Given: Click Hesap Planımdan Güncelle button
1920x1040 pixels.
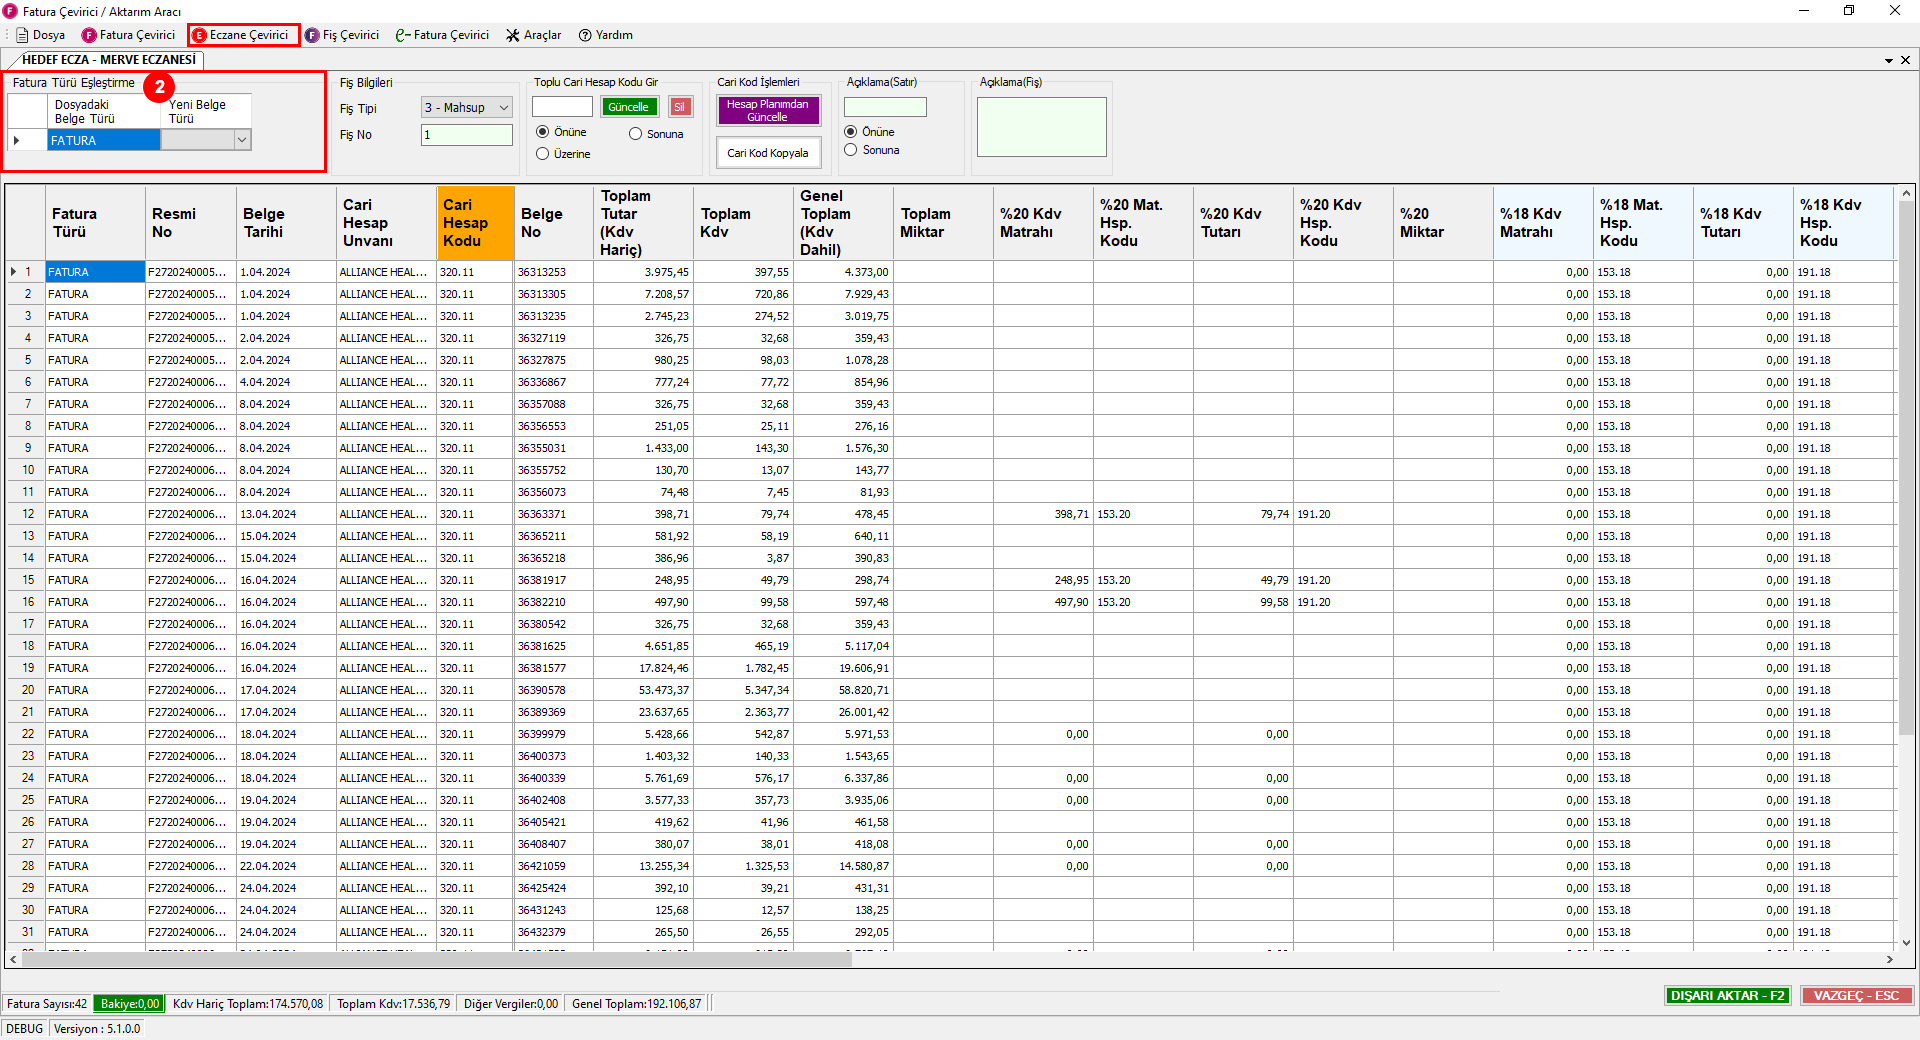Looking at the screenshot, I should tap(768, 110).
